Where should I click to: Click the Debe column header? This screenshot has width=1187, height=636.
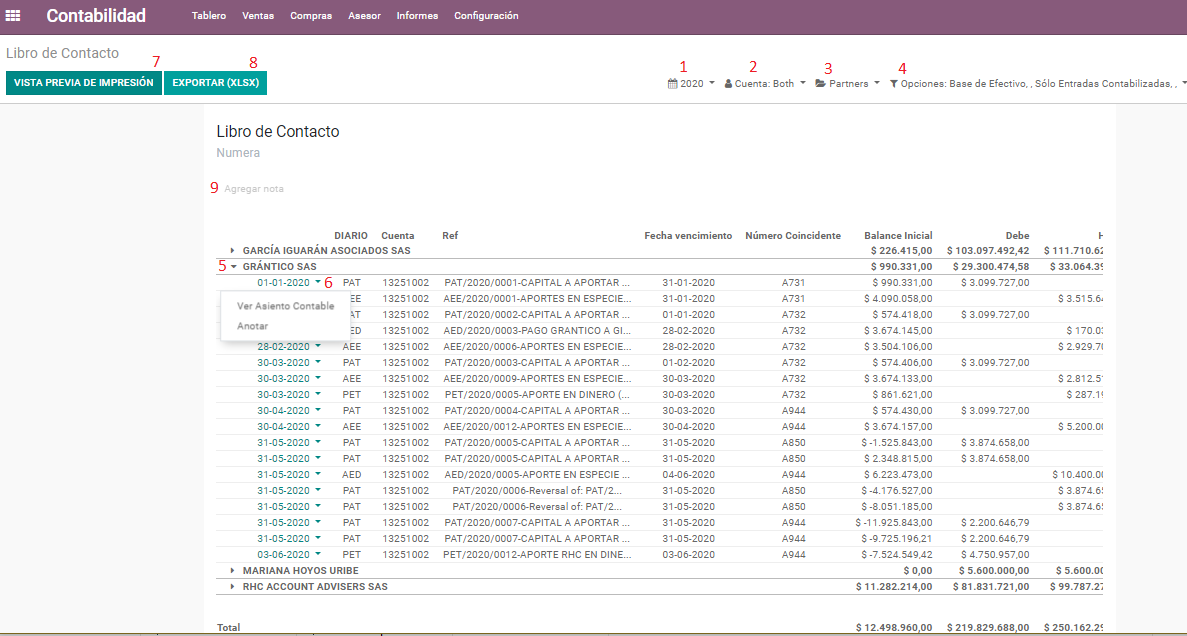[1017, 235]
